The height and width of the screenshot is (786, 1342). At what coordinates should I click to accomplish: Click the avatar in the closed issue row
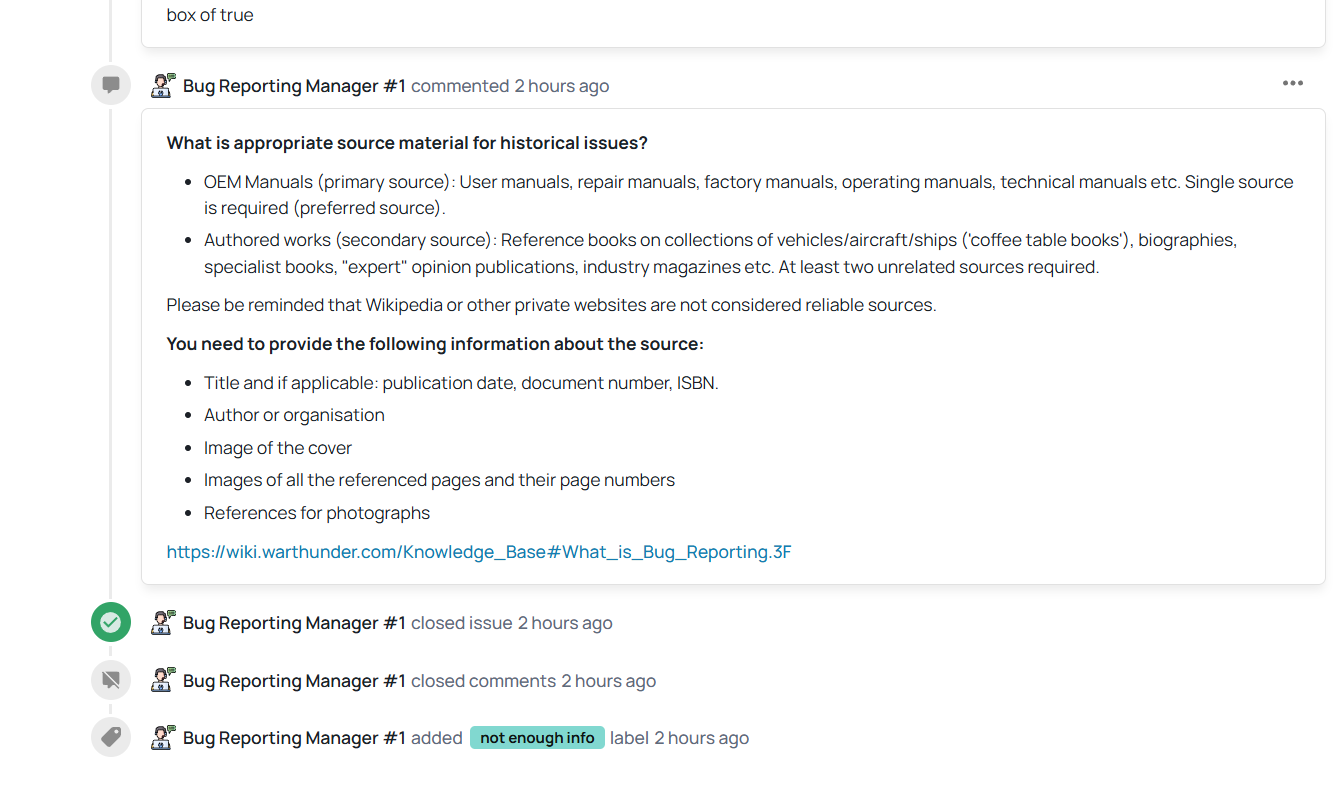(163, 623)
